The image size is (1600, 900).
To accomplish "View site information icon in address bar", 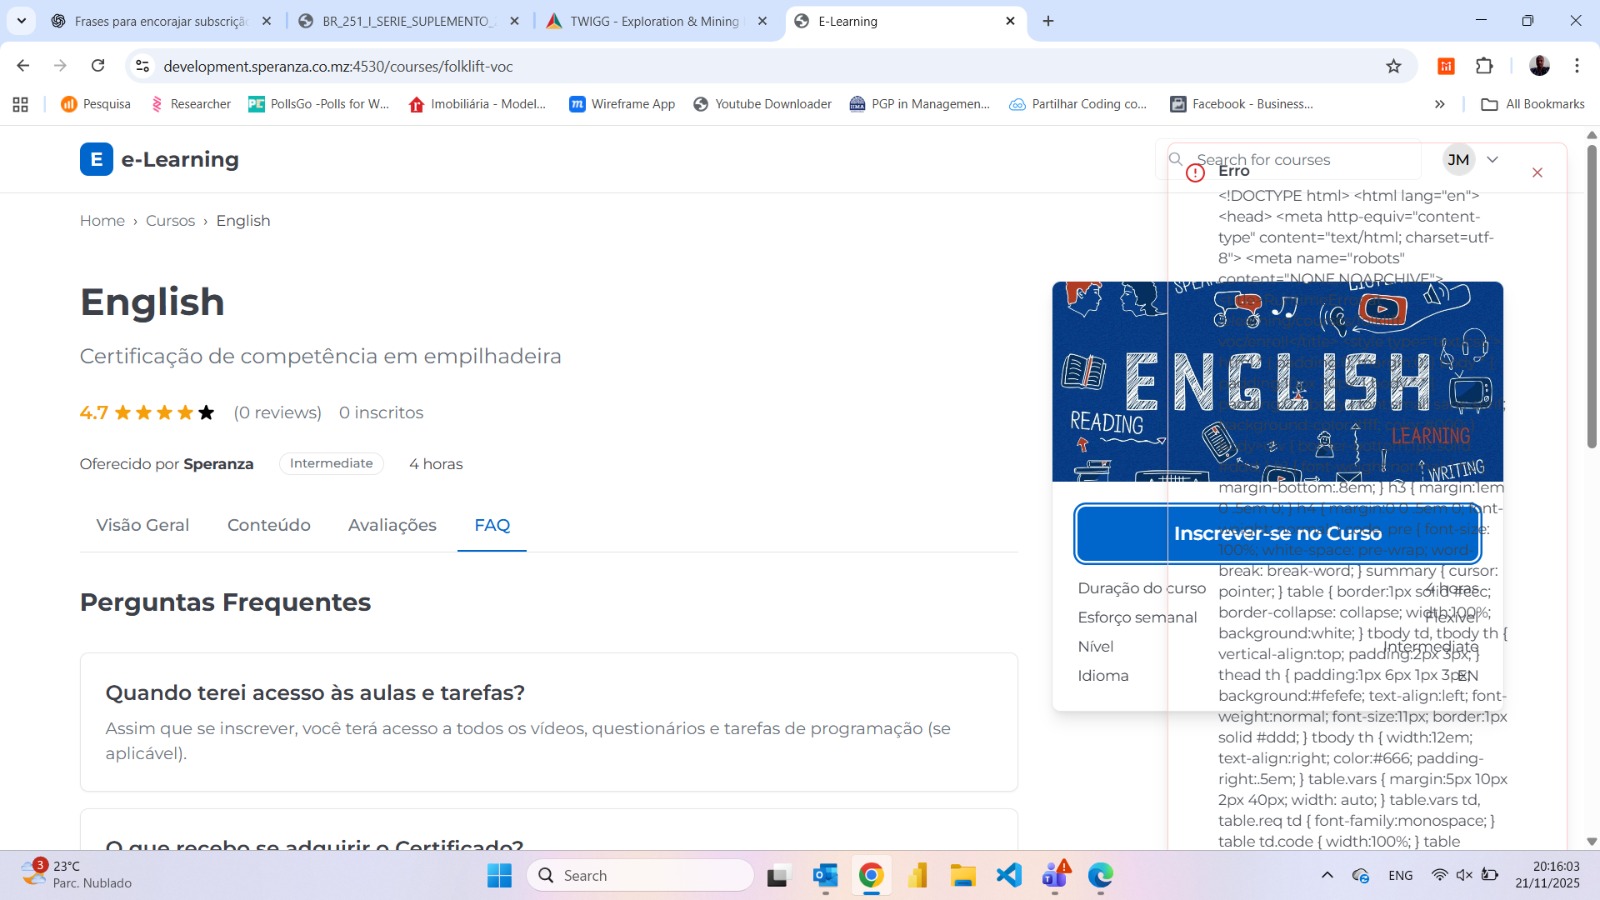I will [143, 66].
